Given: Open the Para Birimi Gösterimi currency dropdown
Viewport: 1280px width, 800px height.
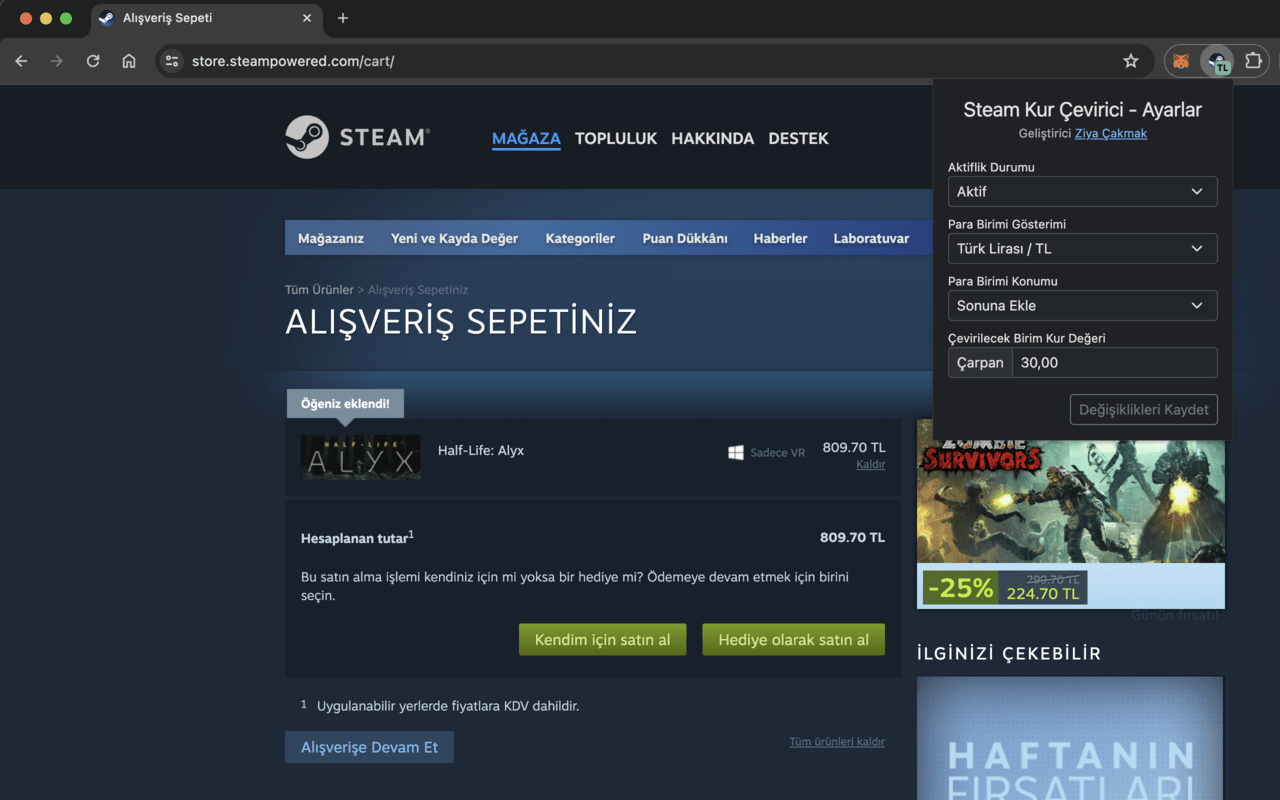Looking at the screenshot, I should pos(1082,248).
